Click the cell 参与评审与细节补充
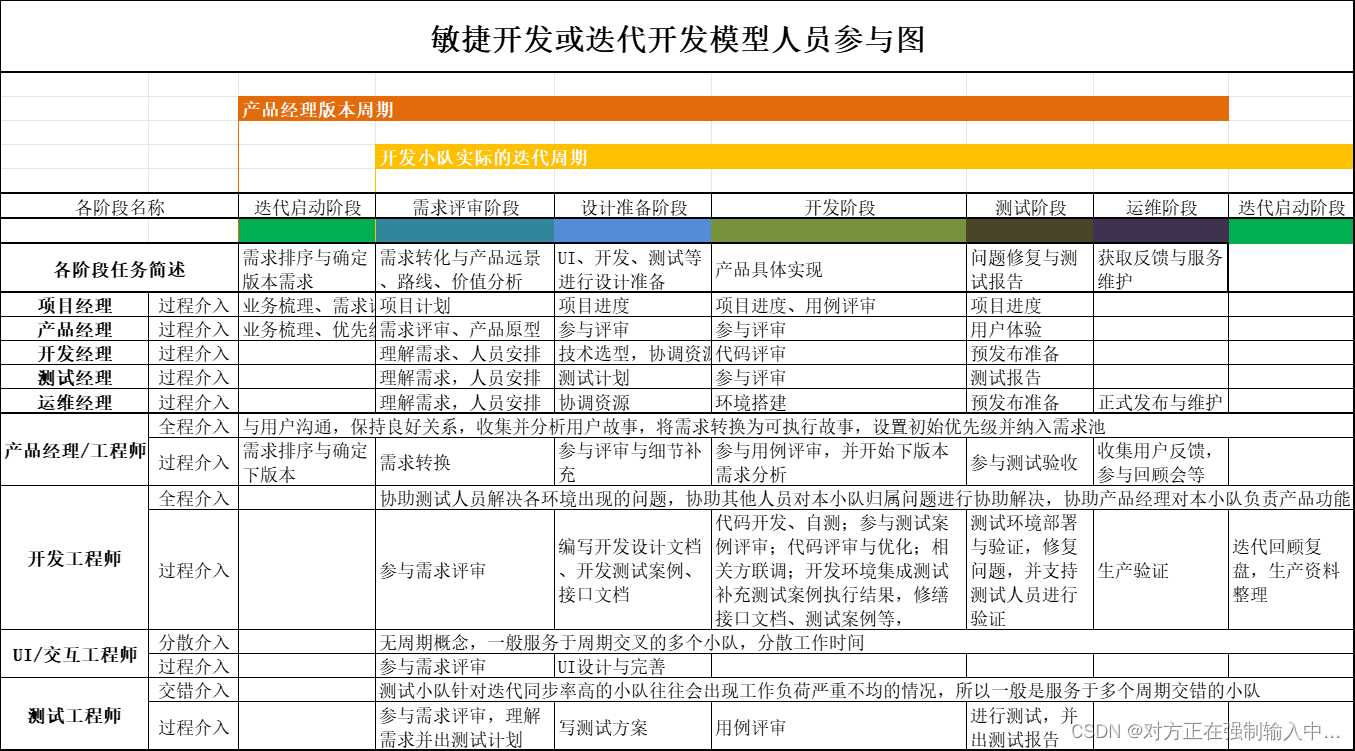This screenshot has height=751, width=1355. [634, 462]
